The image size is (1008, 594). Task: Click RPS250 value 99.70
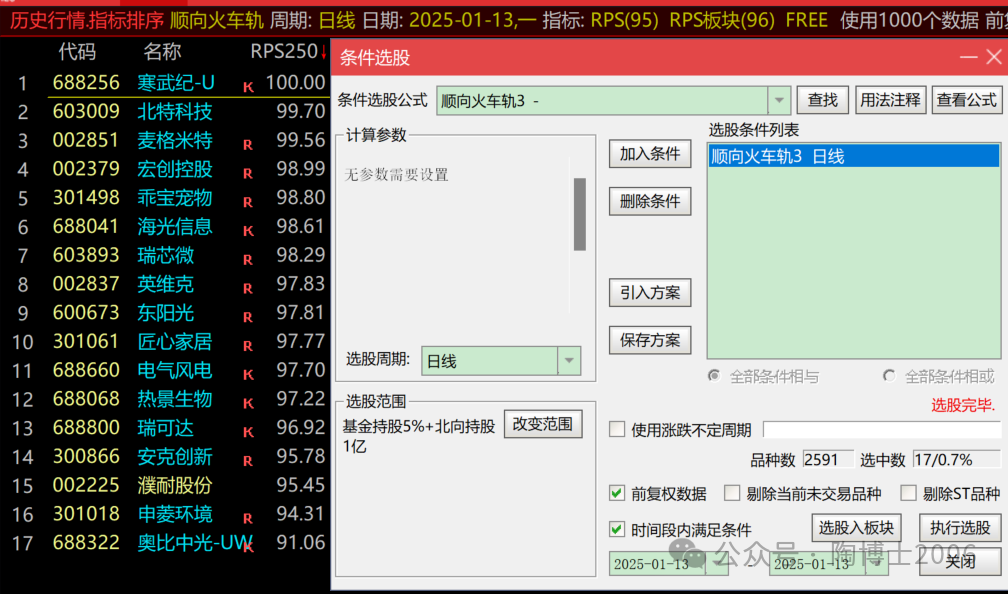[x=301, y=111]
